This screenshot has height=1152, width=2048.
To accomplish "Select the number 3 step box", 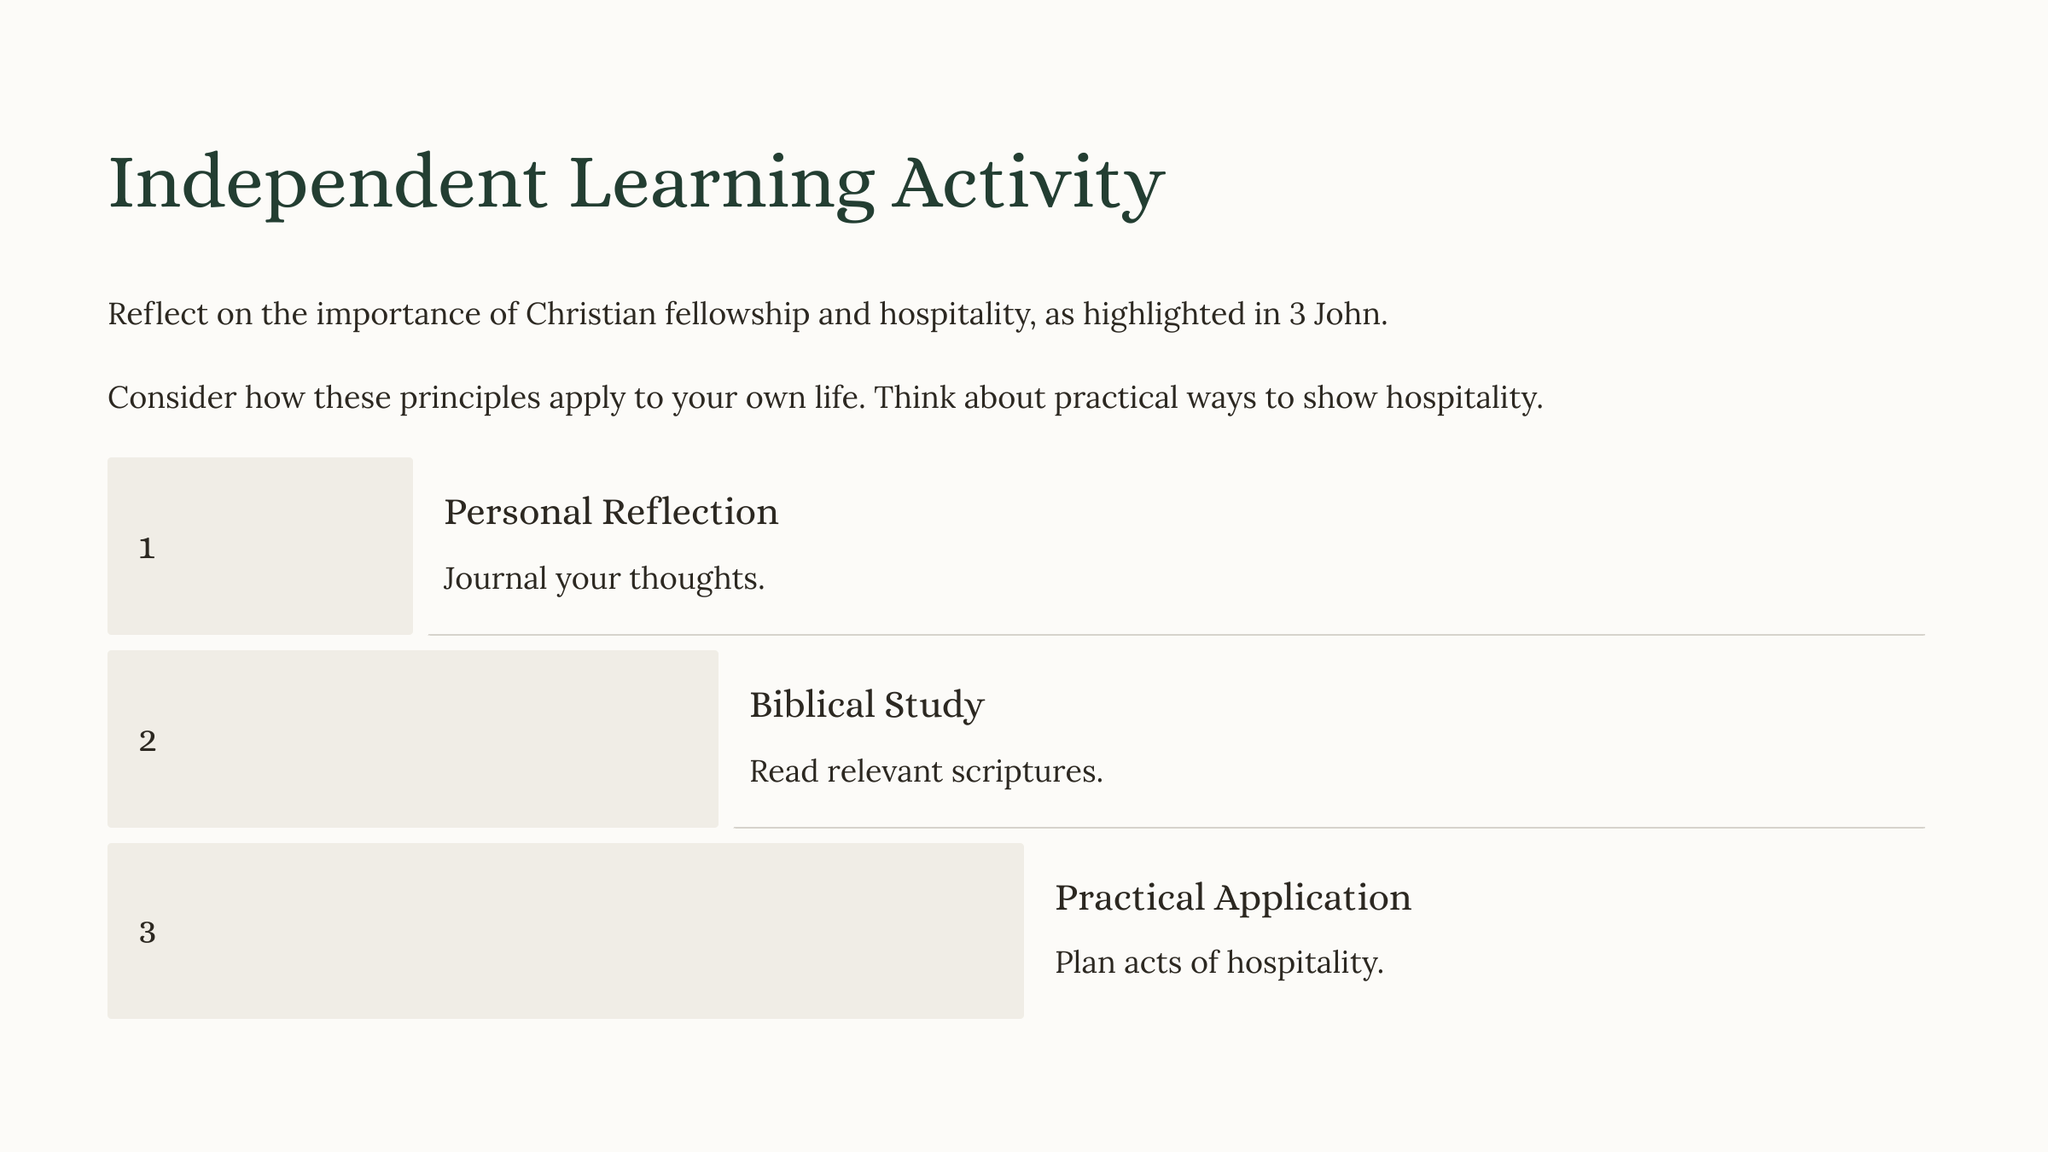I will (565, 931).
